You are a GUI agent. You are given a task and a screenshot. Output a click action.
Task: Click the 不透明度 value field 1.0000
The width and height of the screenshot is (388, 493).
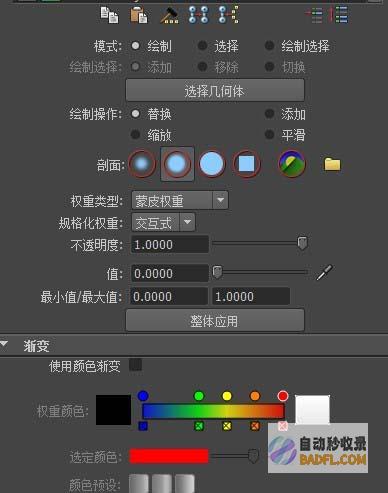(x=170, y=244)
